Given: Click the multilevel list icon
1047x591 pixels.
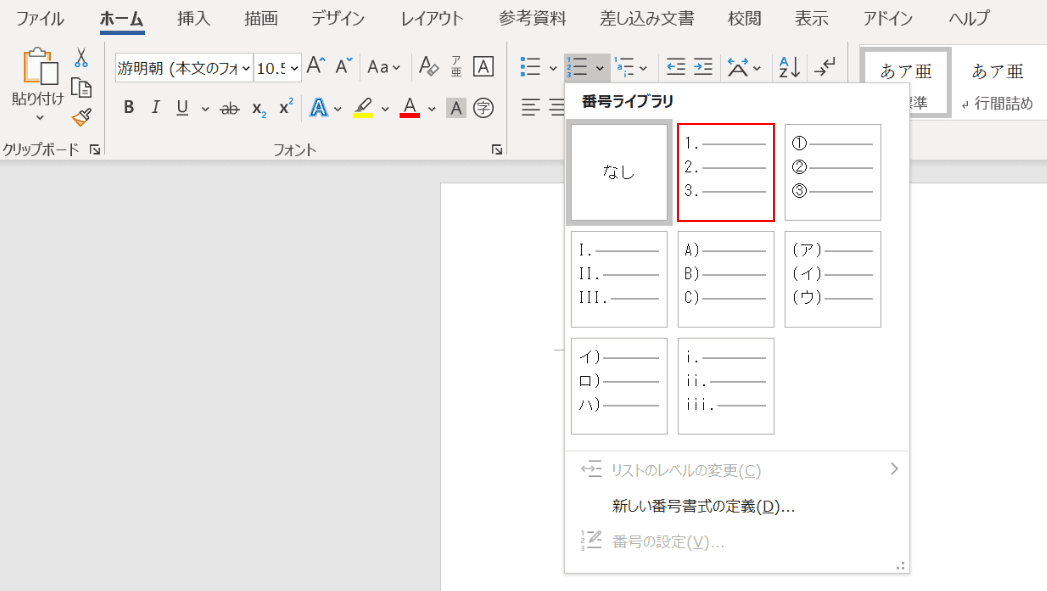Looking at the screenshot, I should pos(624,67).
